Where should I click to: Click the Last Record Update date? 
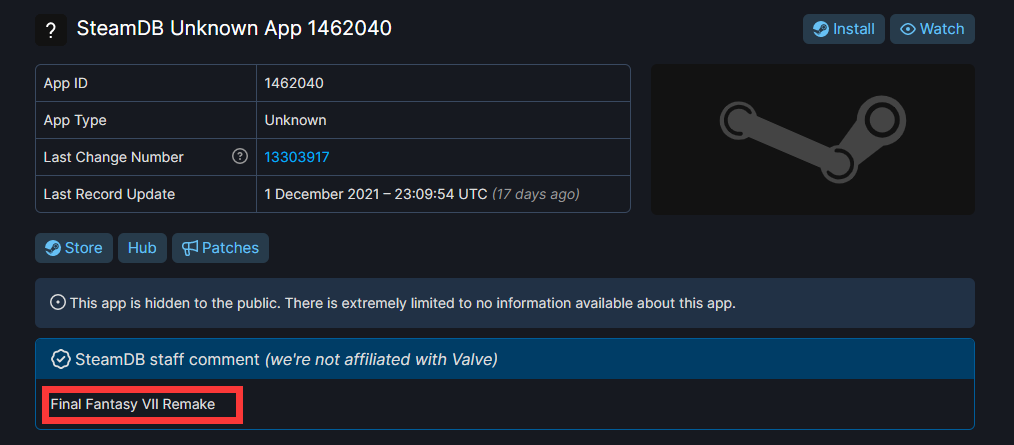374,193
